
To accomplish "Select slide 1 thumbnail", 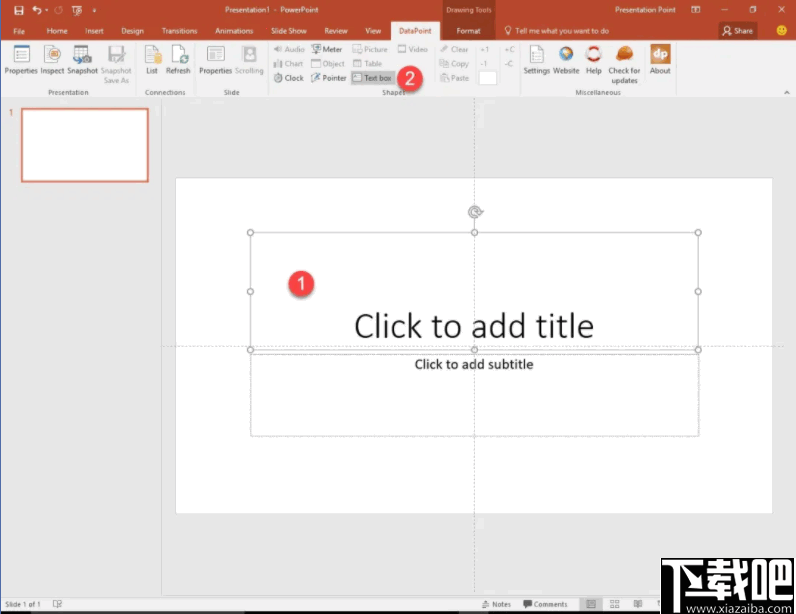I will (x=85, y=145).
